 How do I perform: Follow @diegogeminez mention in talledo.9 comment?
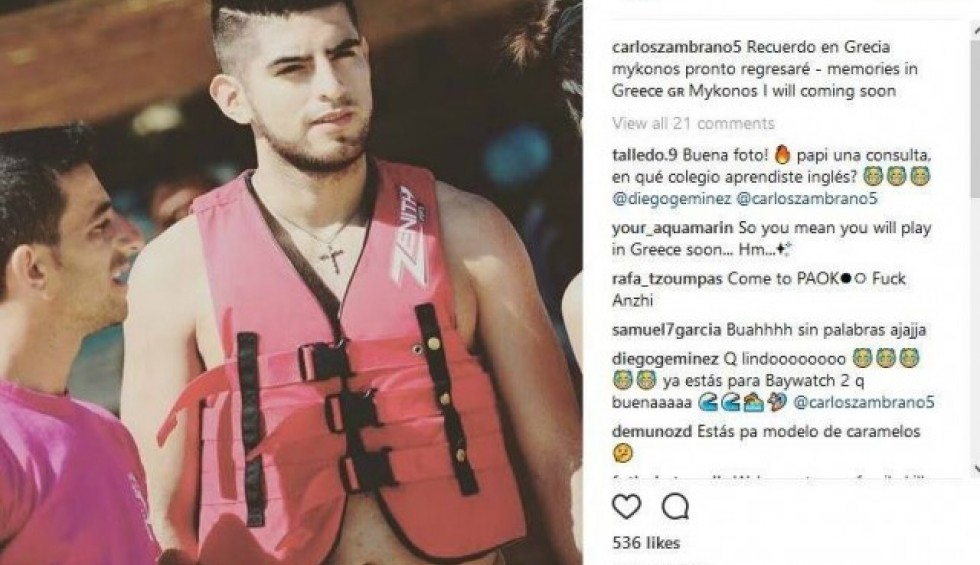(671, 199)
